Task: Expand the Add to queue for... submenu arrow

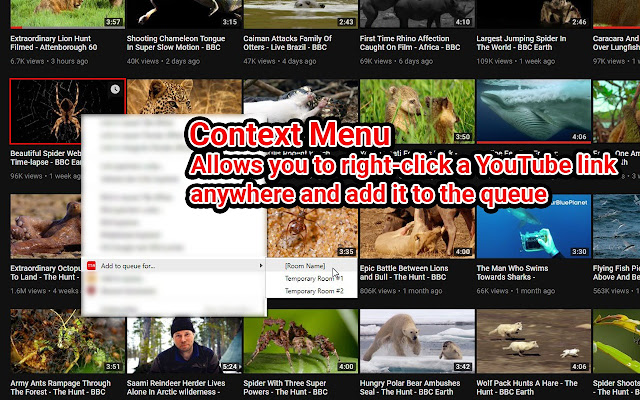Action: pyautogui.click(x=260, y=266)
